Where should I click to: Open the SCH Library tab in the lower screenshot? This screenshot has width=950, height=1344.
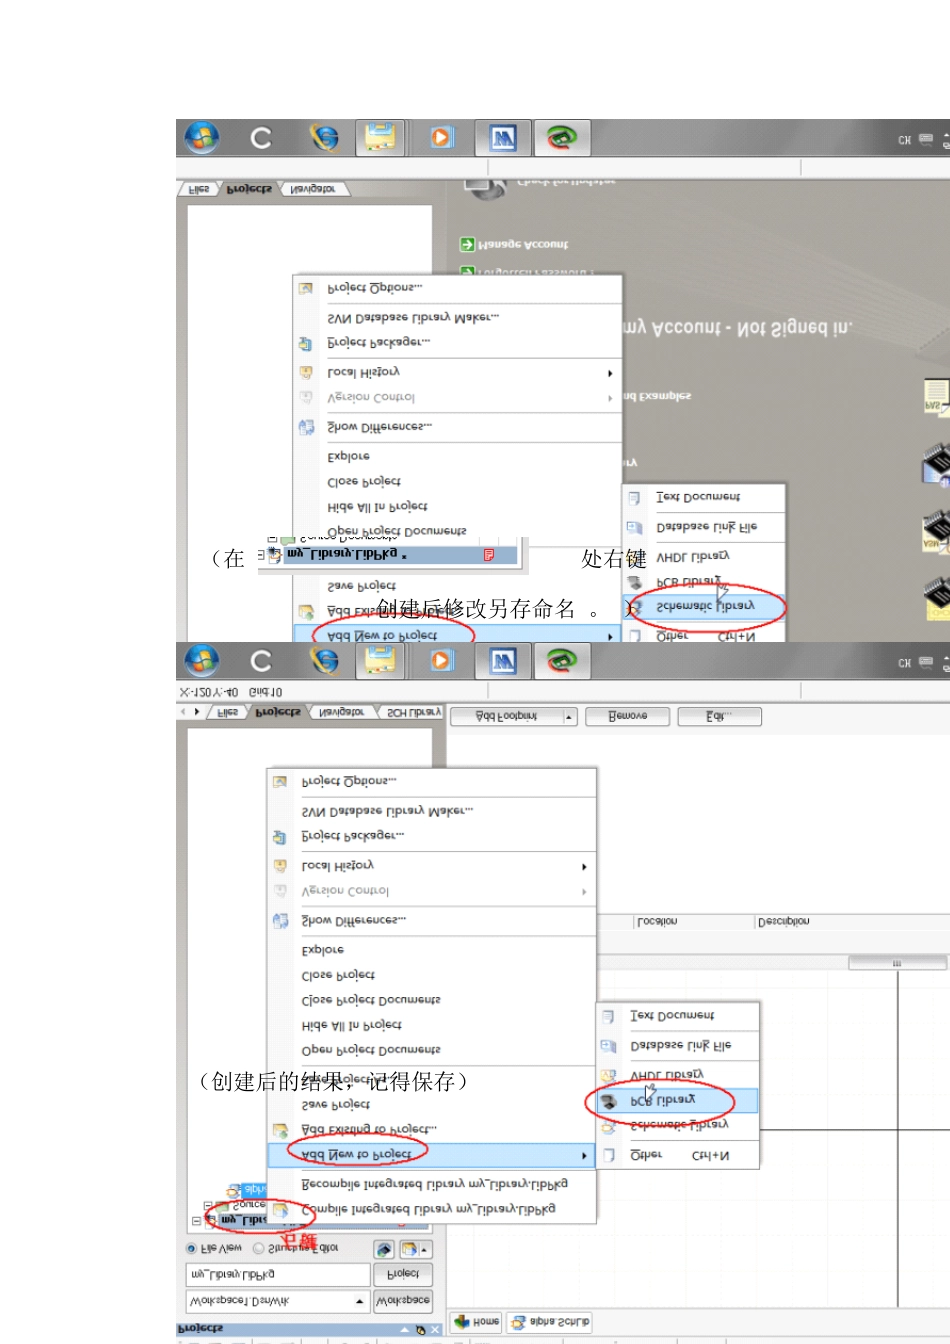pyautogui.click(x=413, y=712)
